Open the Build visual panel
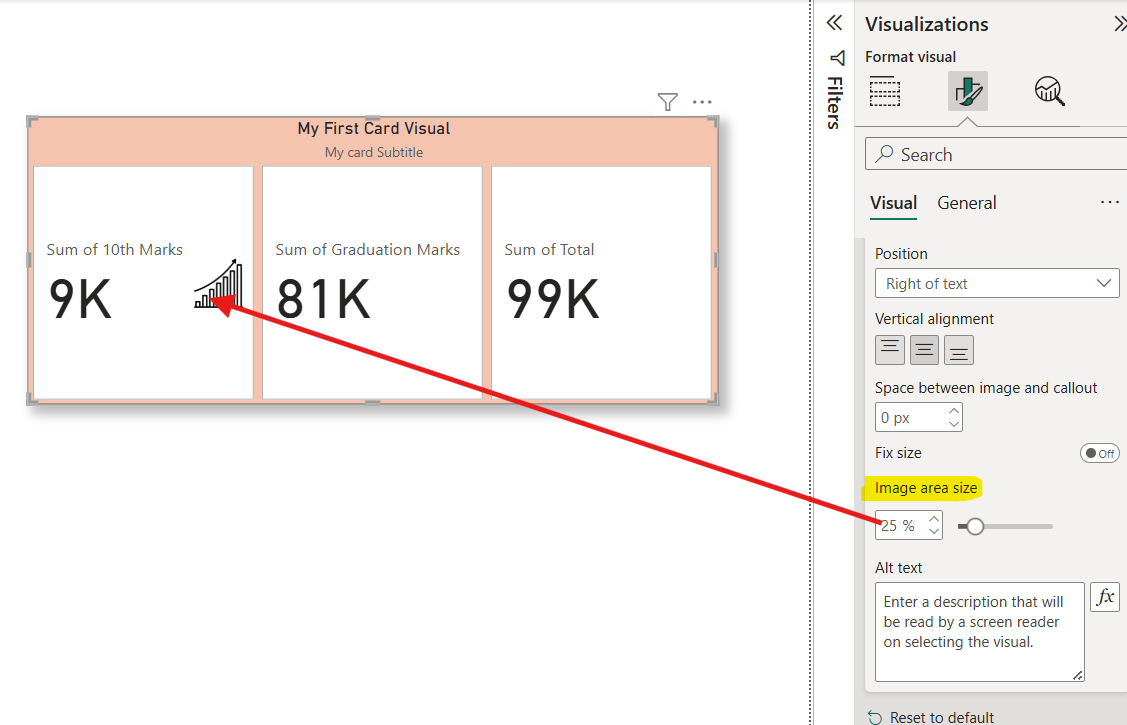Screen dimensions: 1127x725 pyautogui.click(x=884, y=91)
